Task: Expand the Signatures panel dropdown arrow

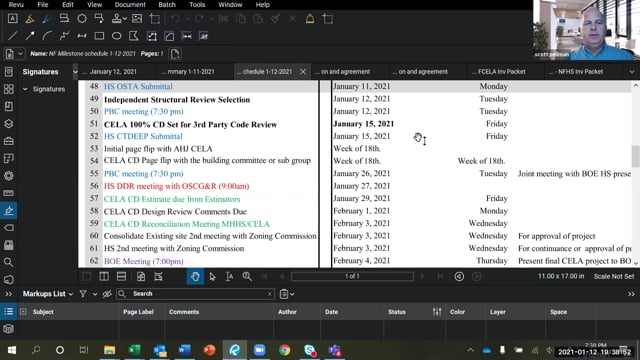Action: (x=75, y=72)
